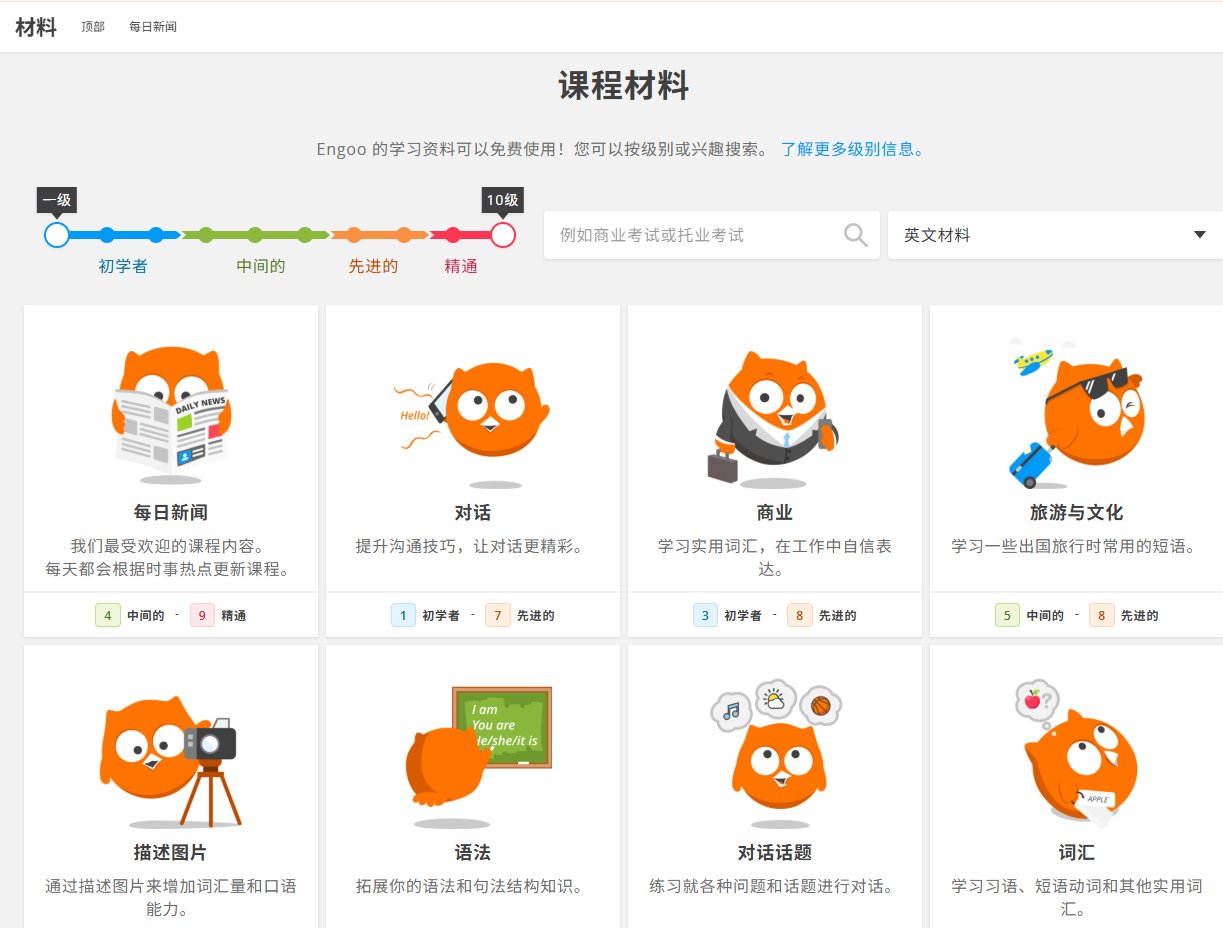This screenshot has height=928, width=1223.
Task: Open 每日新闻 in top navigation
Action: pyautogui.click(x=153, y=27)
